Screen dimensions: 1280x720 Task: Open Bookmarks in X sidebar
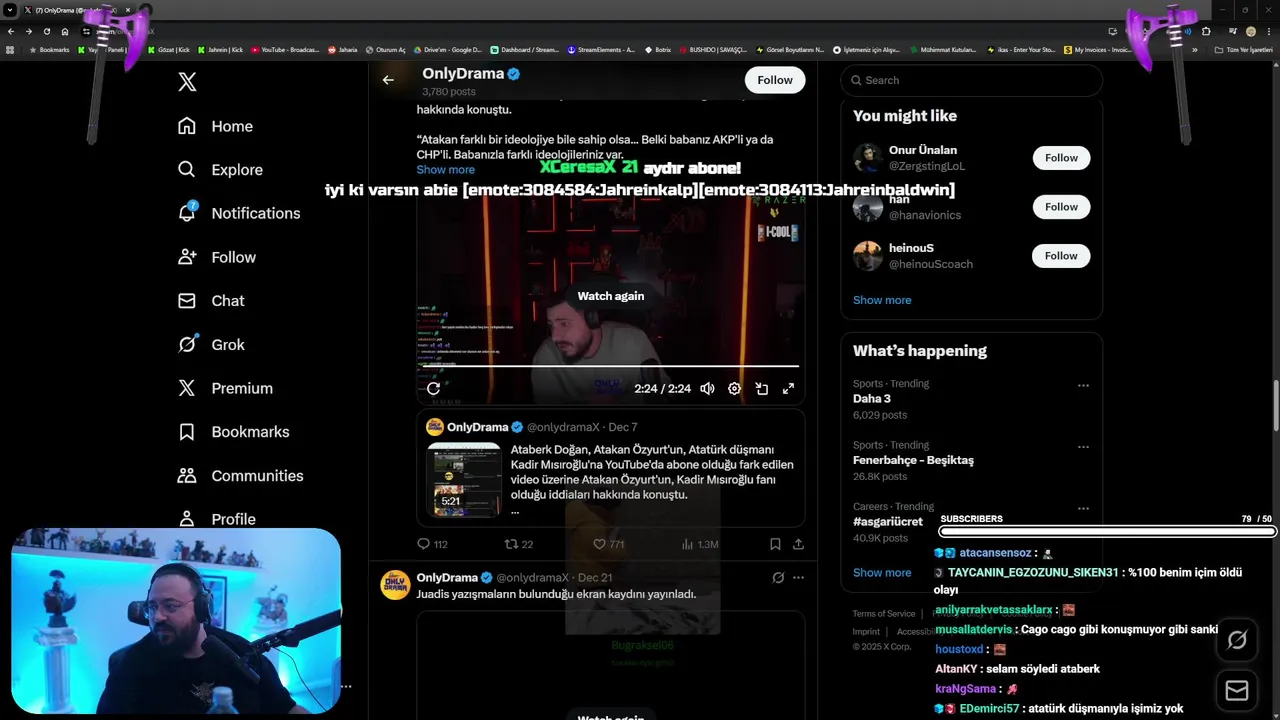coord(233,432)
